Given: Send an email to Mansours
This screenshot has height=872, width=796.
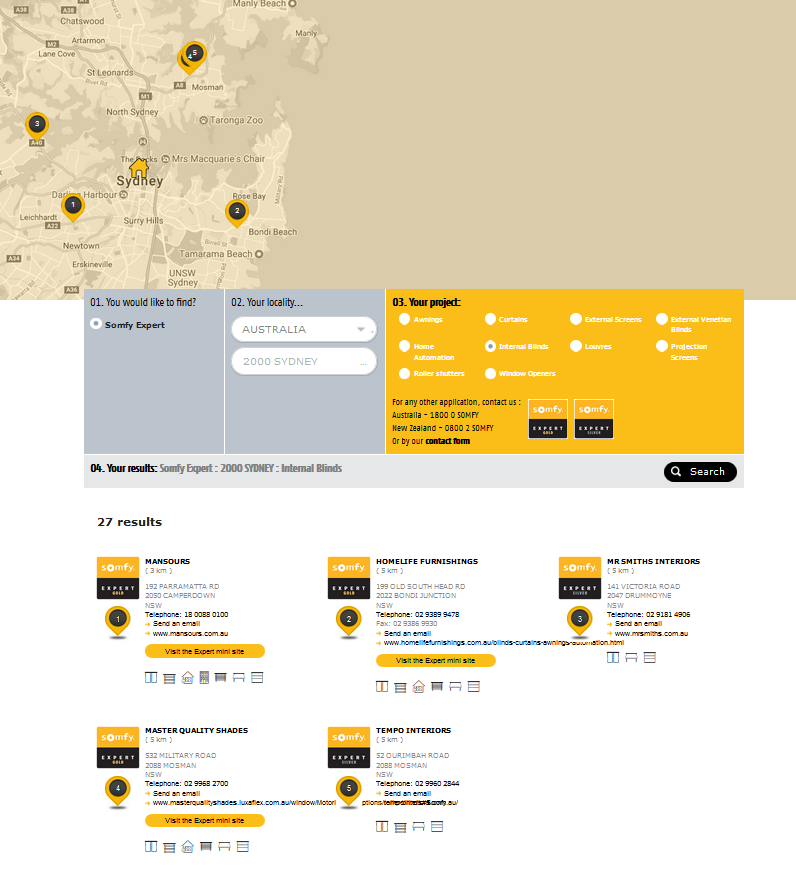Looking at the screenshot, I should click(x=176, y=624).
